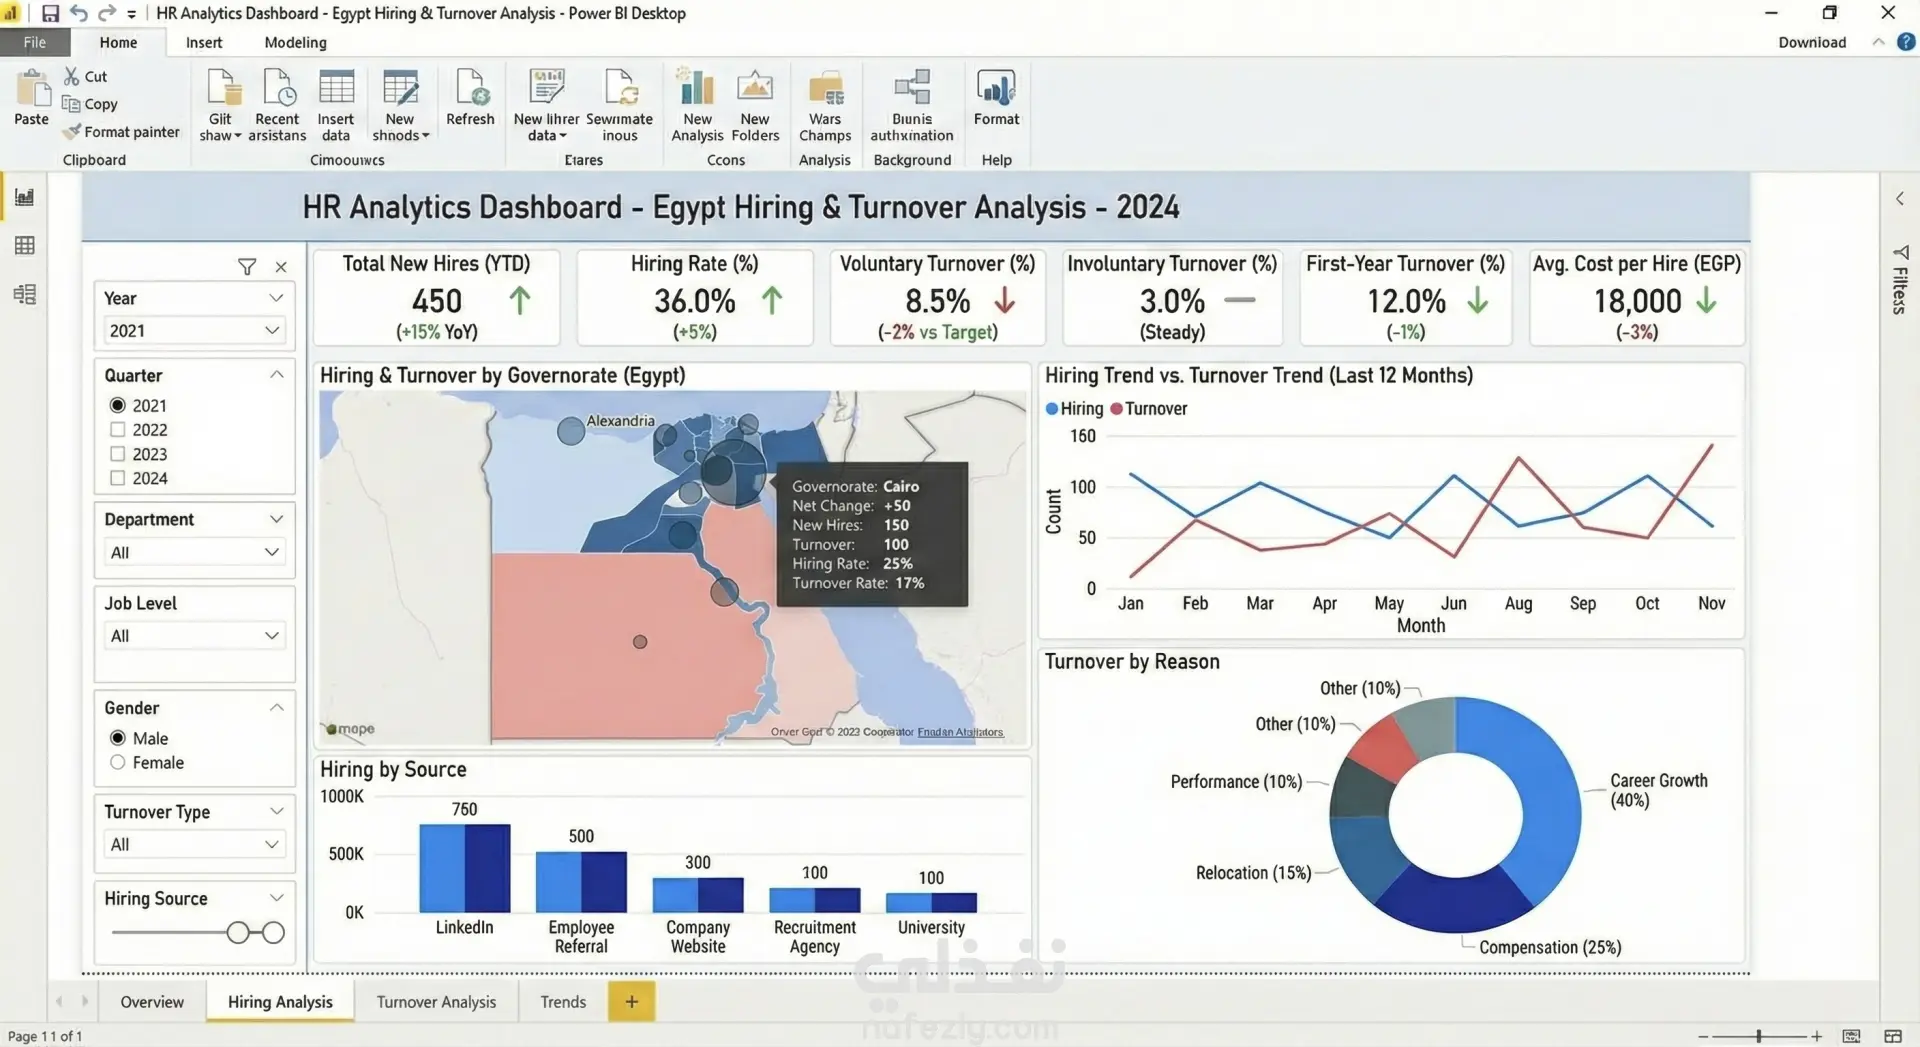Screen dimensions: 1920x1047
Task: Activate Format painter
Action: [121, 132]
